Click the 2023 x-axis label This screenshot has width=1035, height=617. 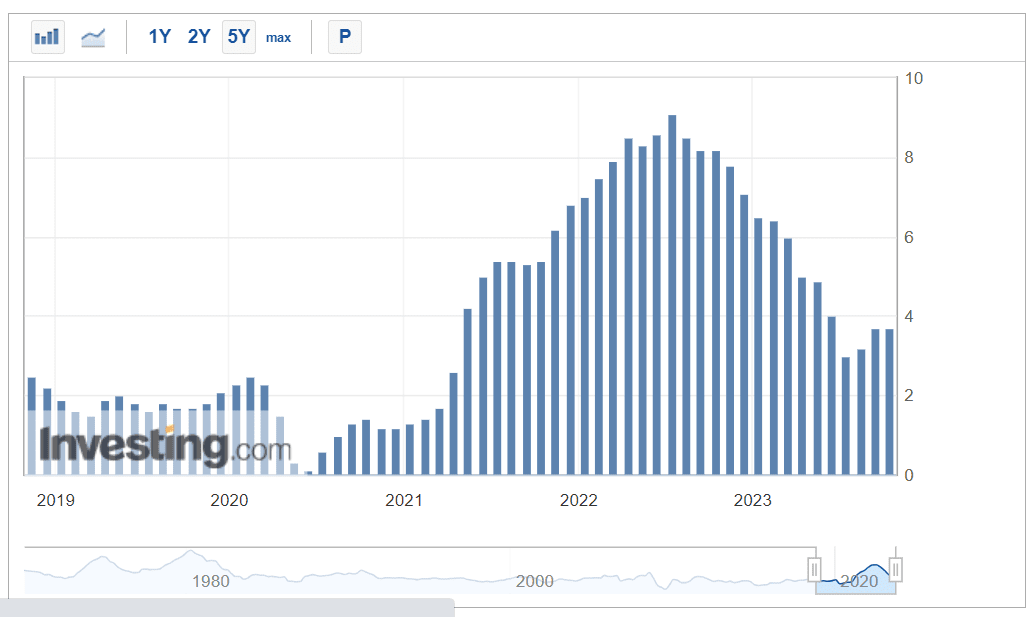tap(752, 500)
